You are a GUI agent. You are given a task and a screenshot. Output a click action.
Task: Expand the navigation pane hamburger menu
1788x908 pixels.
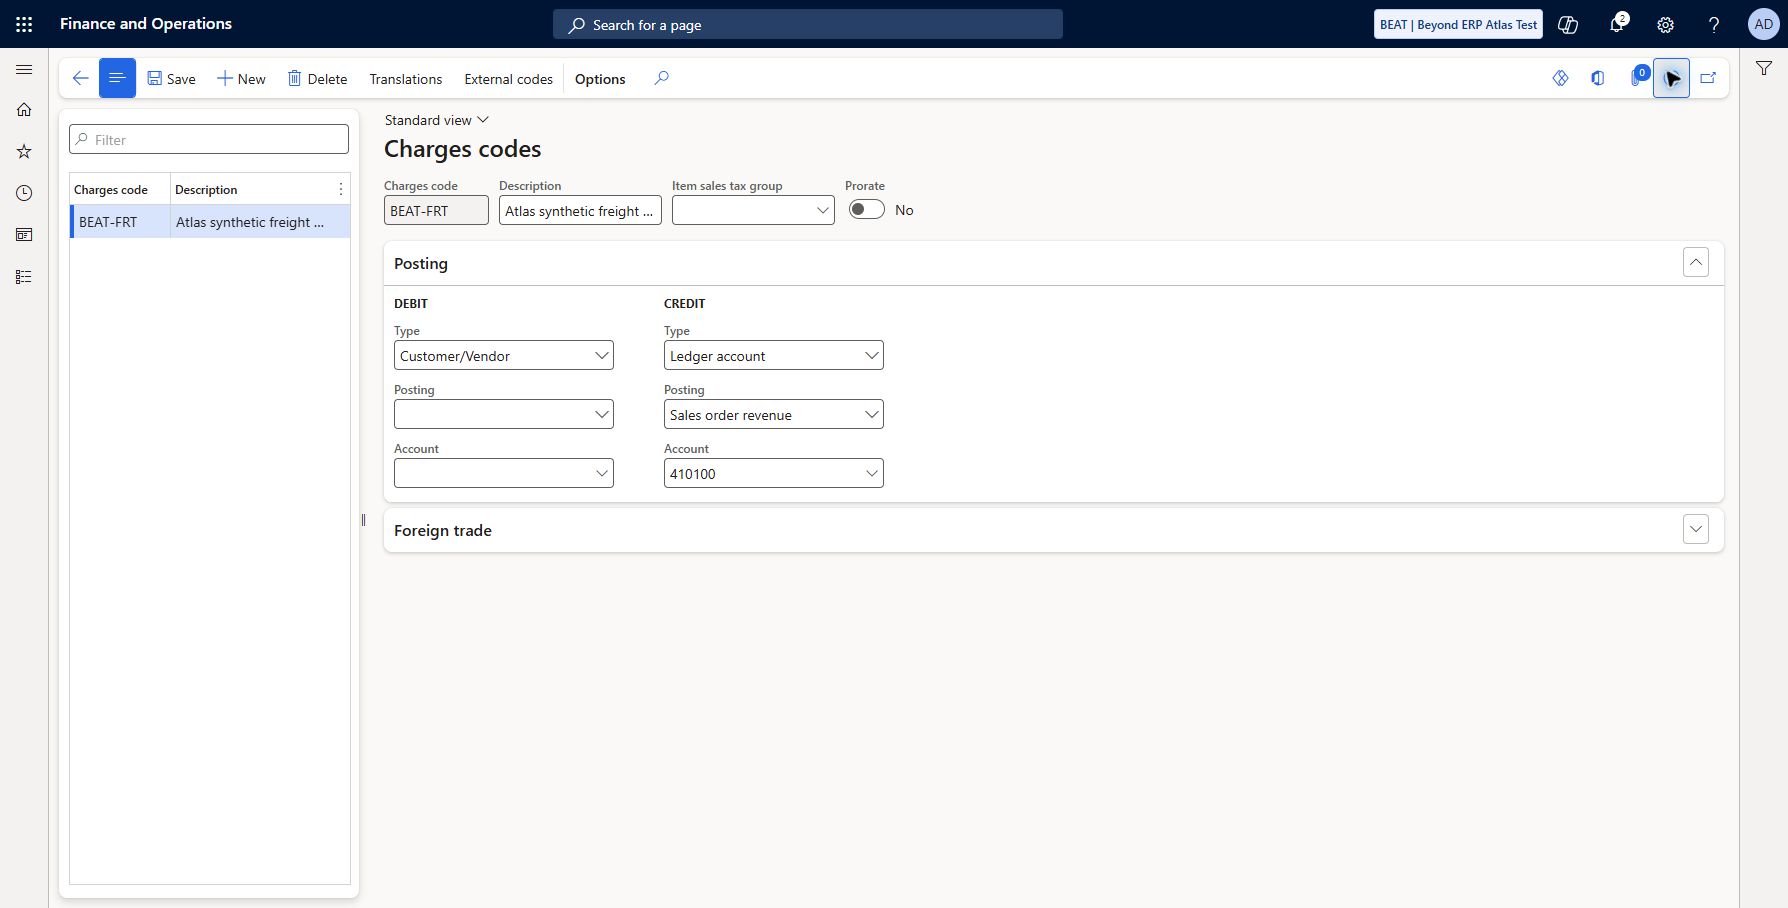(24, 70)
